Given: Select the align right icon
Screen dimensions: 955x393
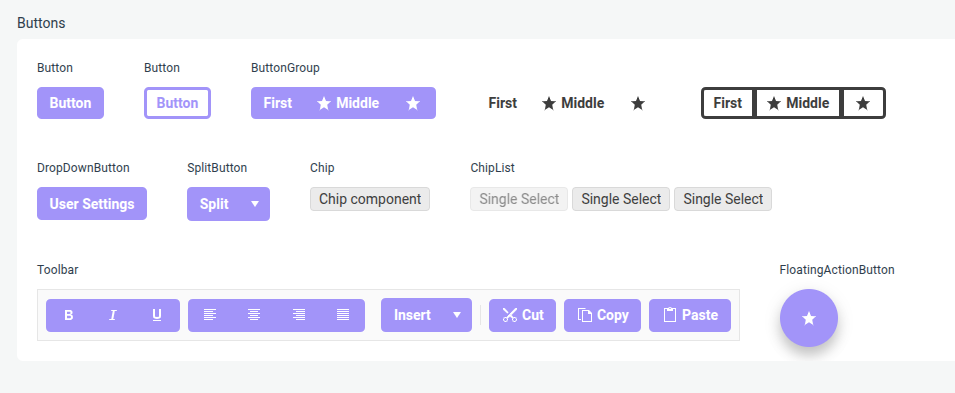Looking at the screenshot, I should point(298,315).
